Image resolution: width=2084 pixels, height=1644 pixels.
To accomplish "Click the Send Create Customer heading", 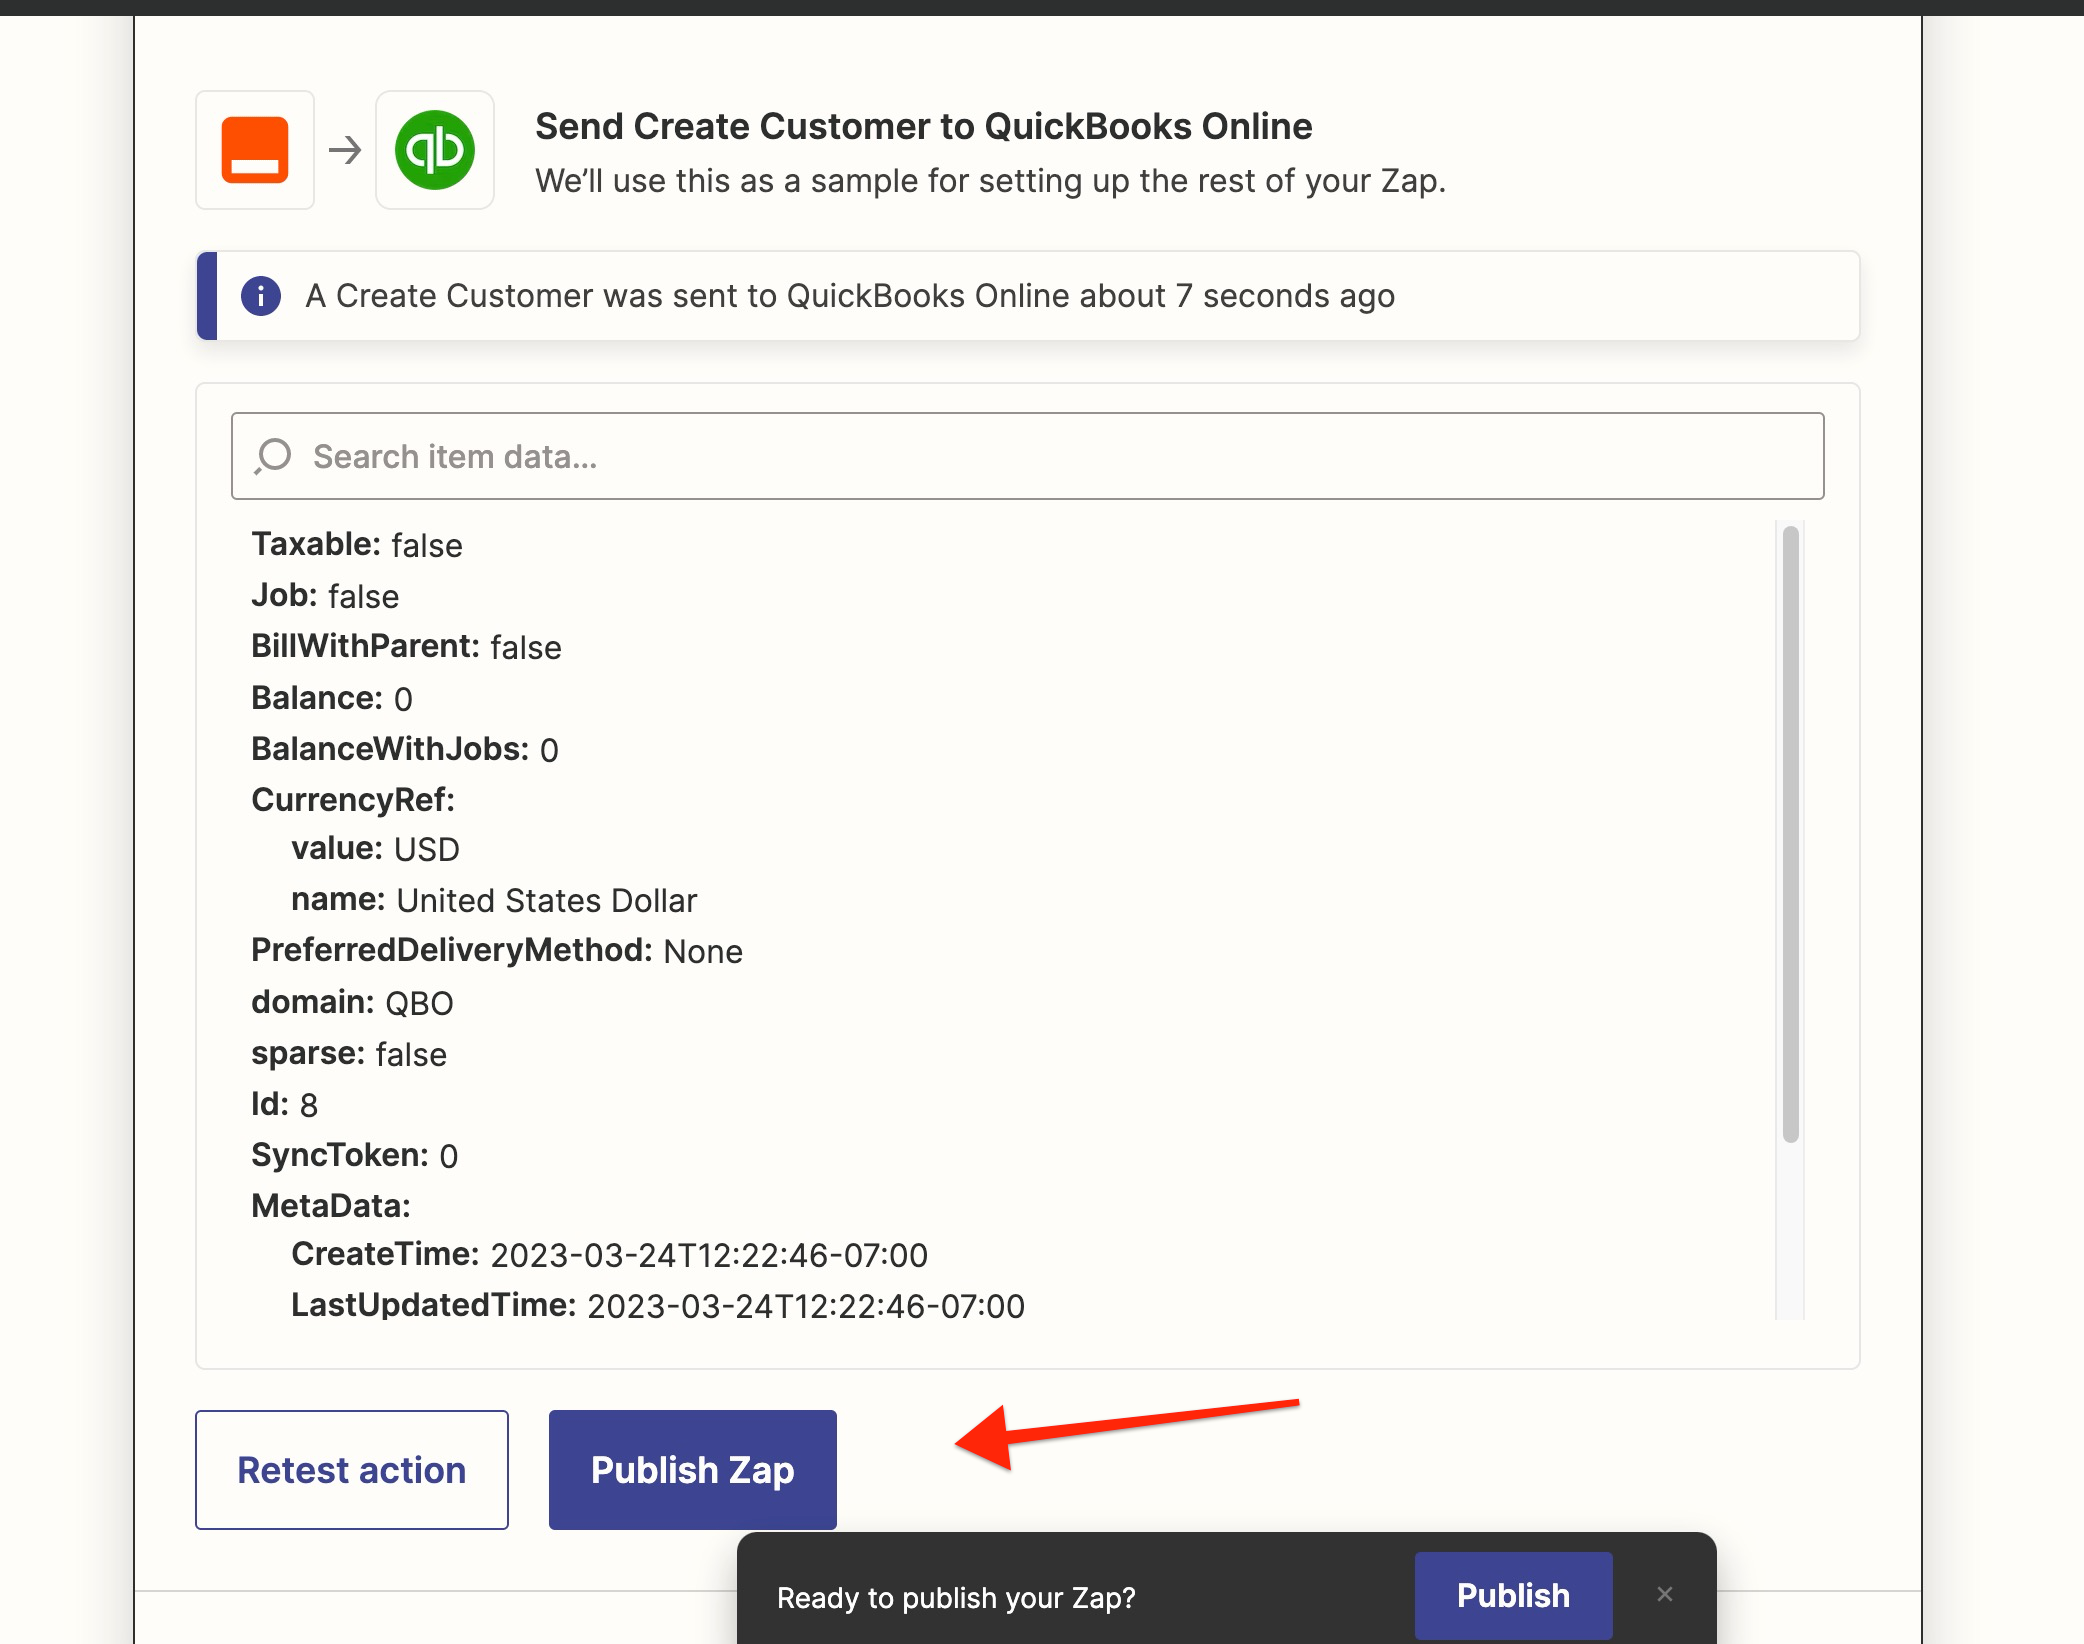I will [924, 127].
